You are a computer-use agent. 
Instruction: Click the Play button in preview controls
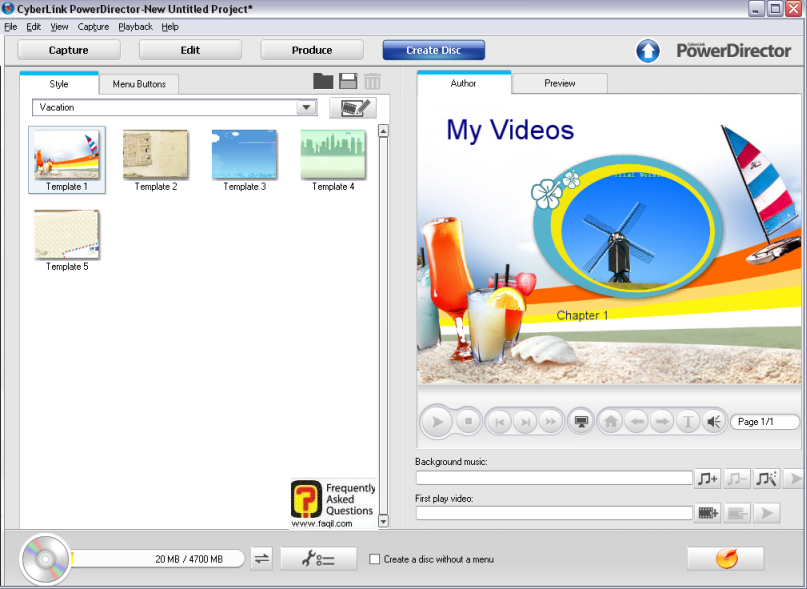coord(437,422)
